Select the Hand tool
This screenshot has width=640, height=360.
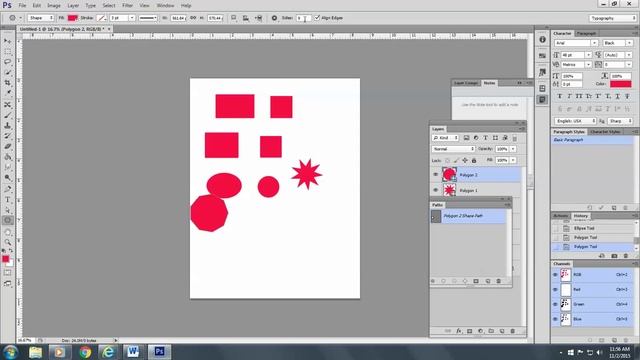7,232
